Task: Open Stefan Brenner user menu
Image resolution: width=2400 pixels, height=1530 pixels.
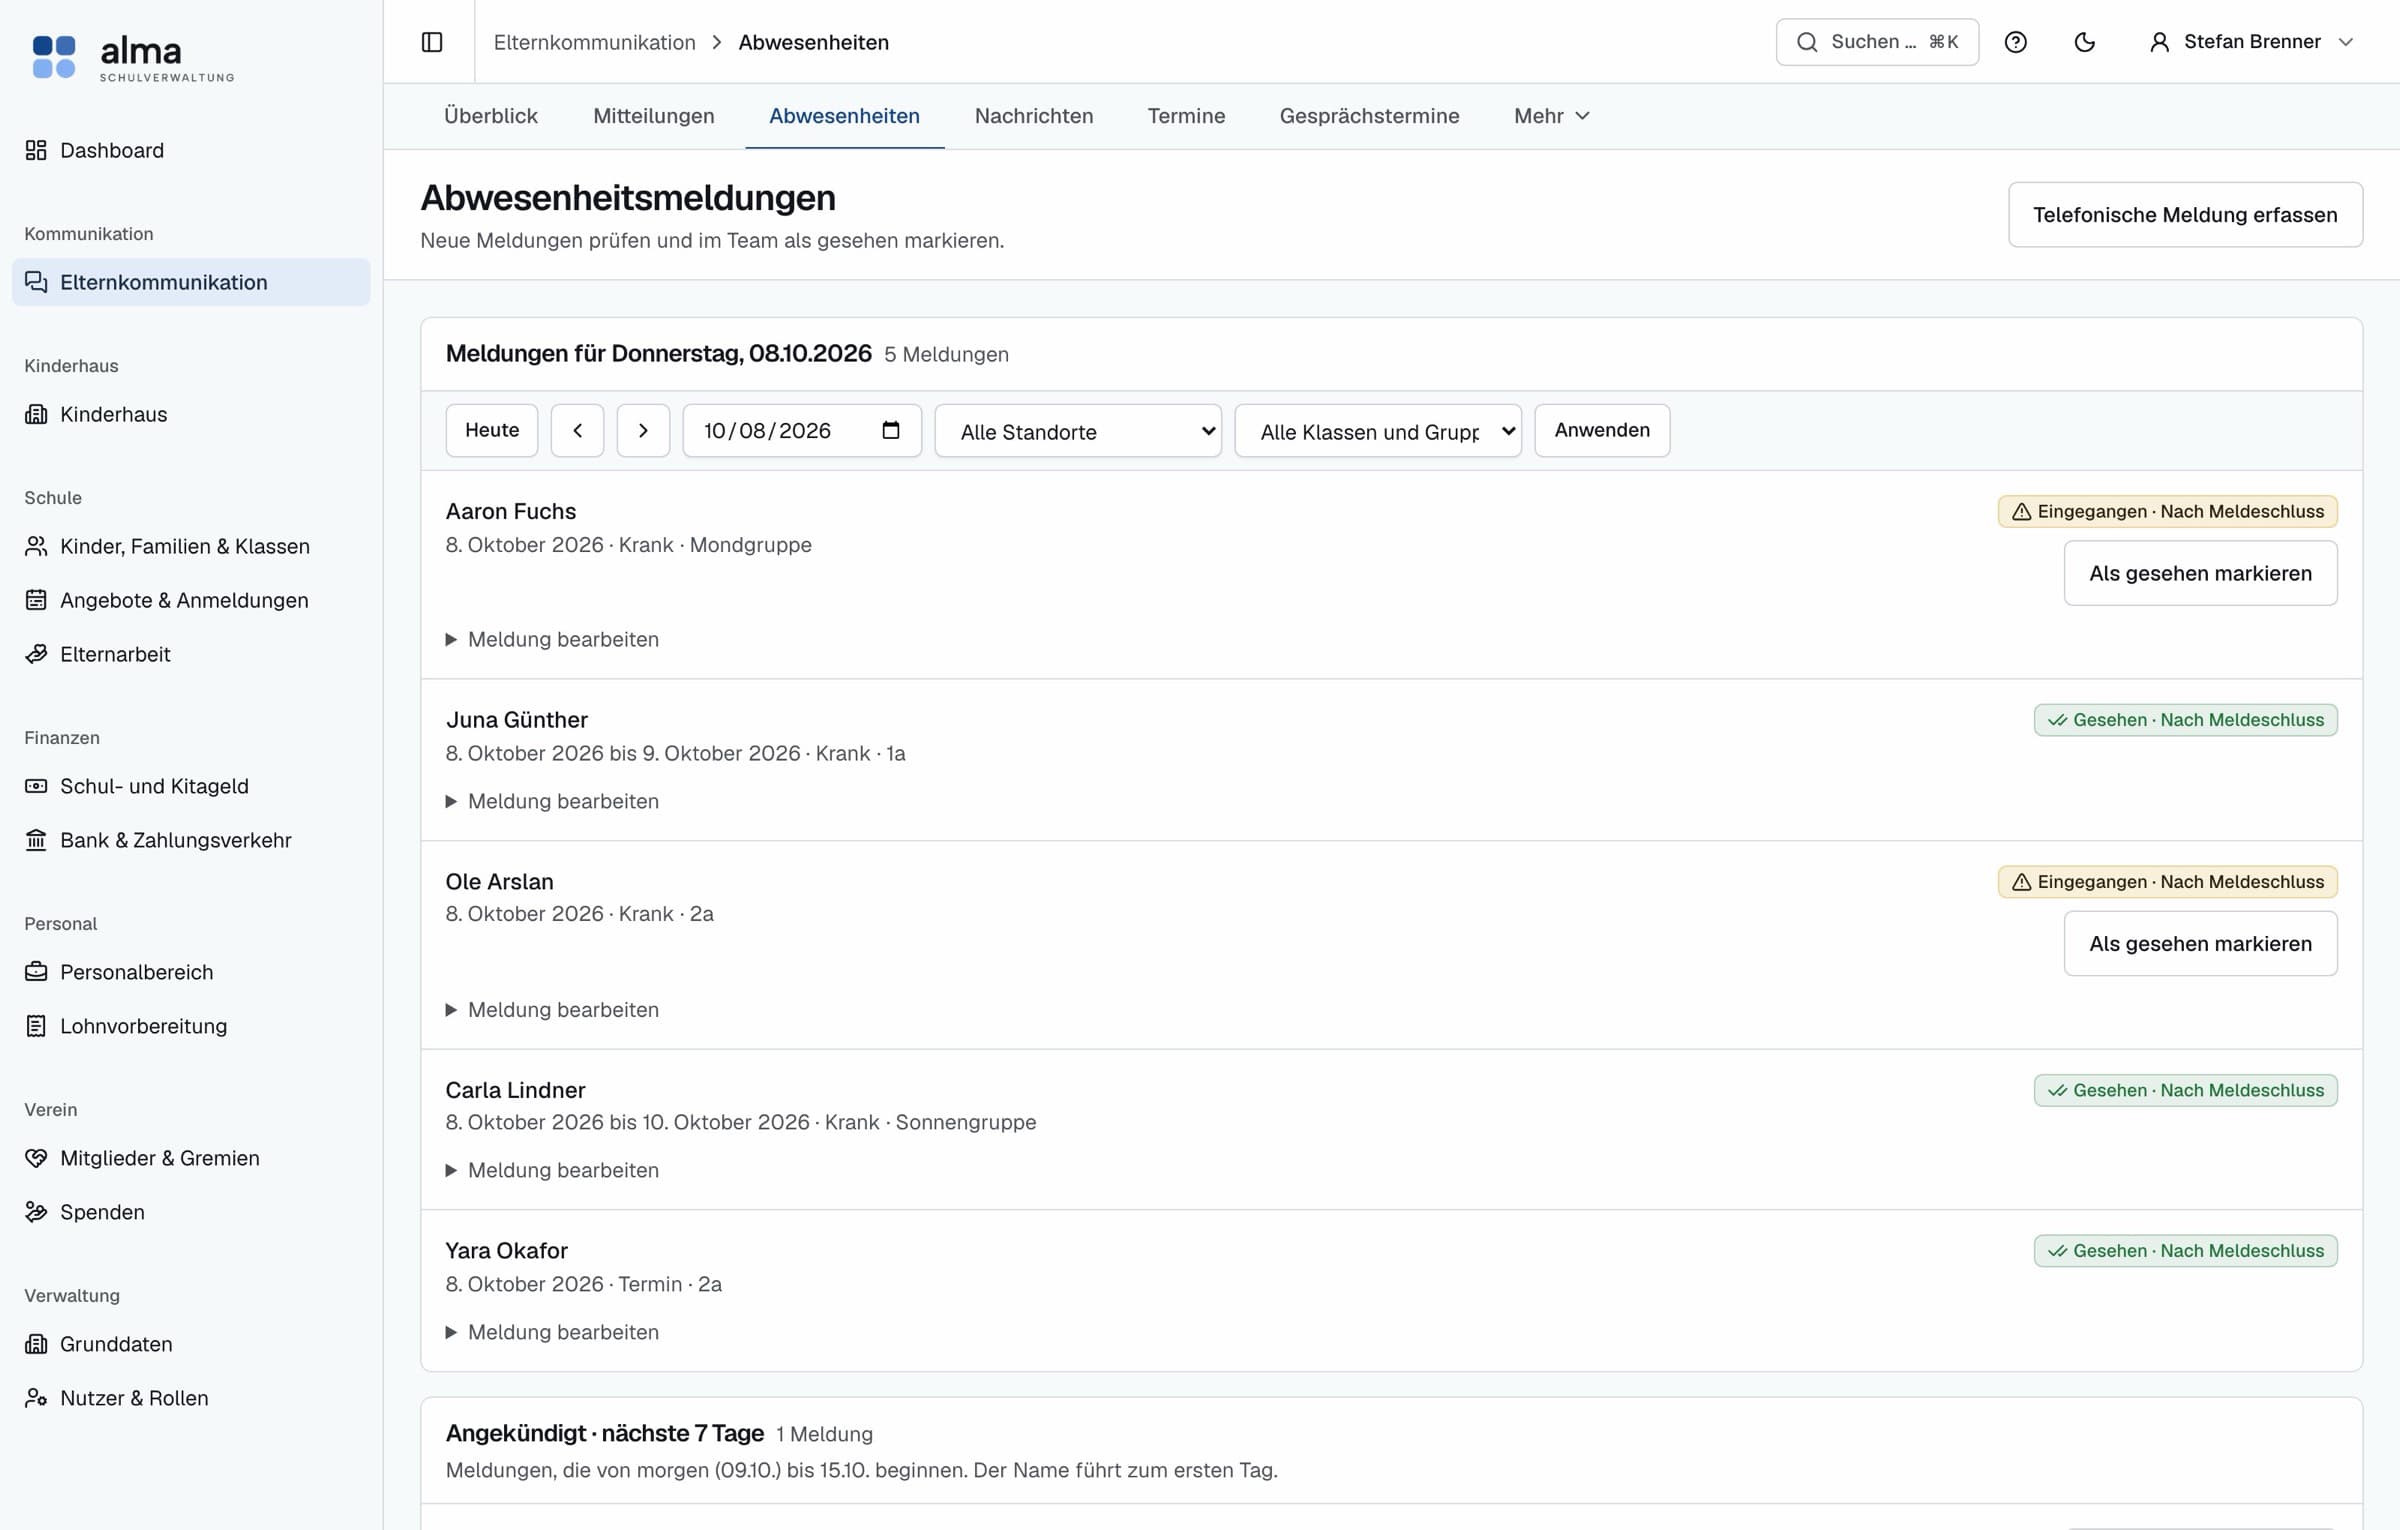Action: (2251, 42)
